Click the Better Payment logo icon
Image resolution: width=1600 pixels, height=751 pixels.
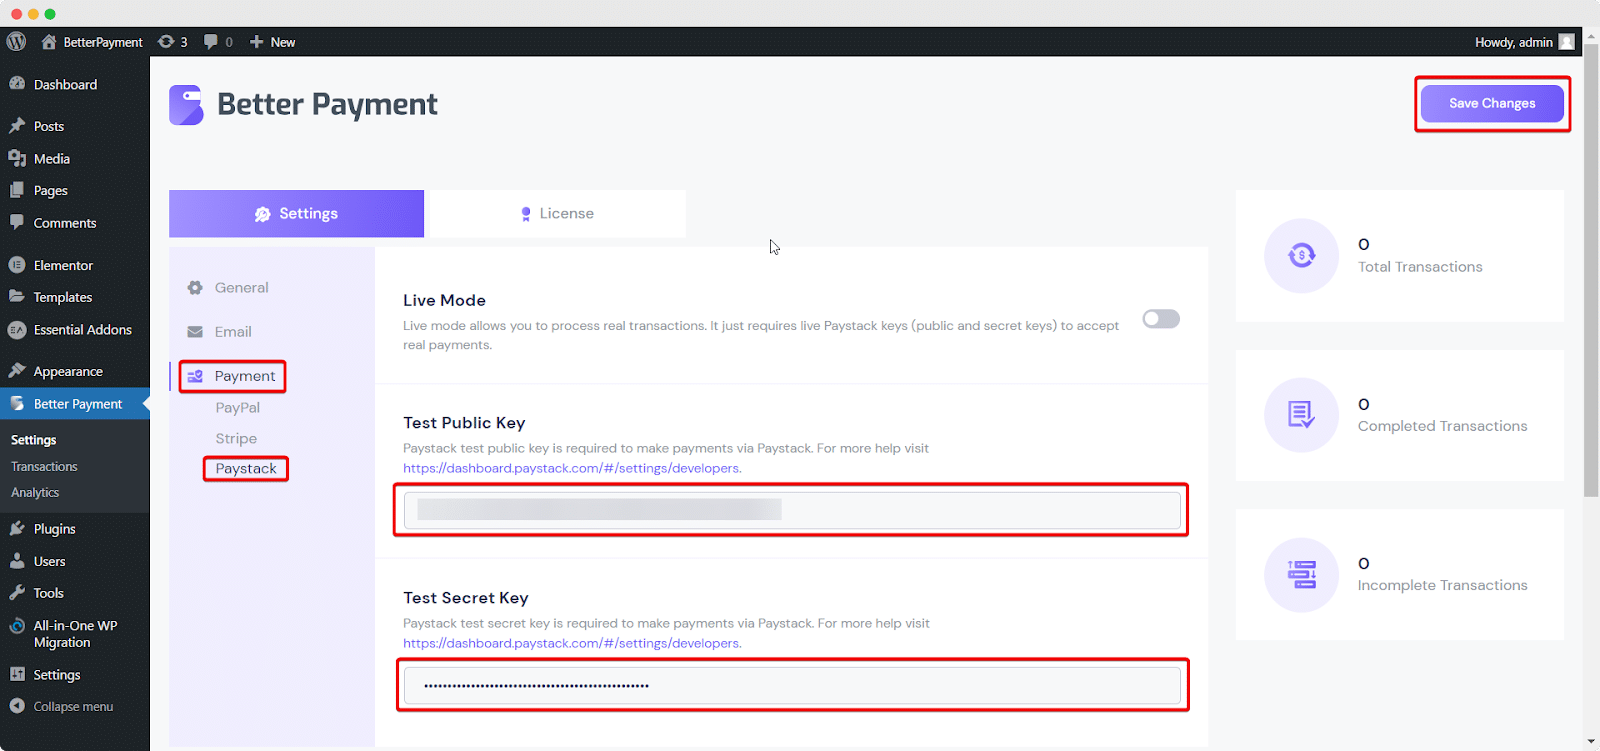click(187, 104)
